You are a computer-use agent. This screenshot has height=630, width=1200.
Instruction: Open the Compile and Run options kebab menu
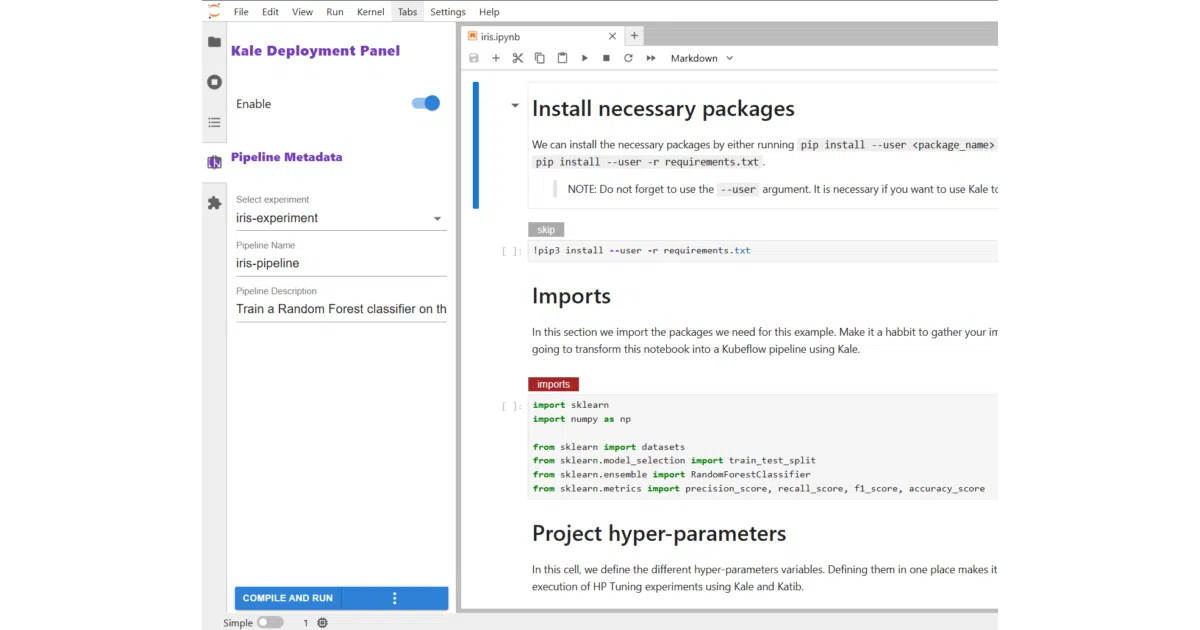pyautogui.click(x=395, y=598)
